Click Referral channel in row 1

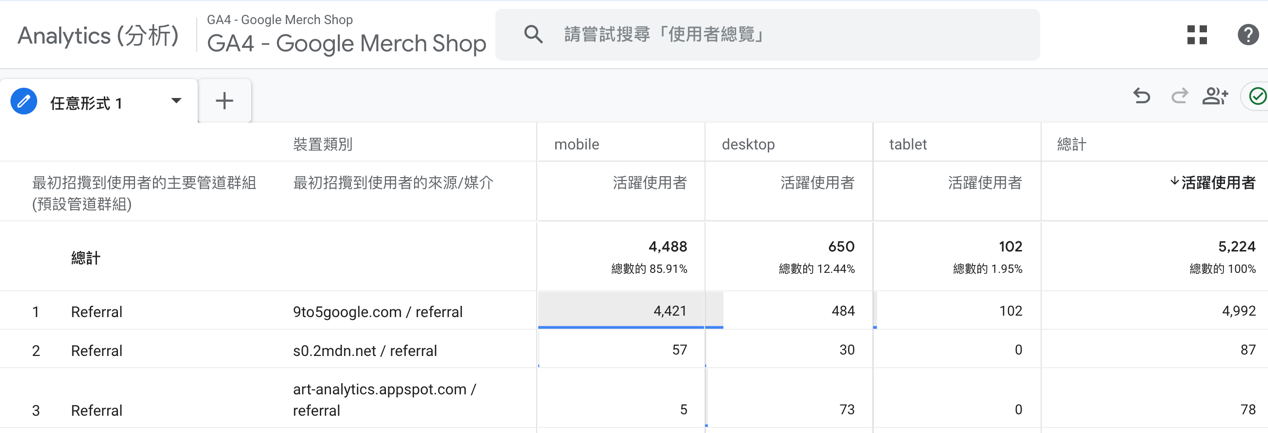click(97, 312)
